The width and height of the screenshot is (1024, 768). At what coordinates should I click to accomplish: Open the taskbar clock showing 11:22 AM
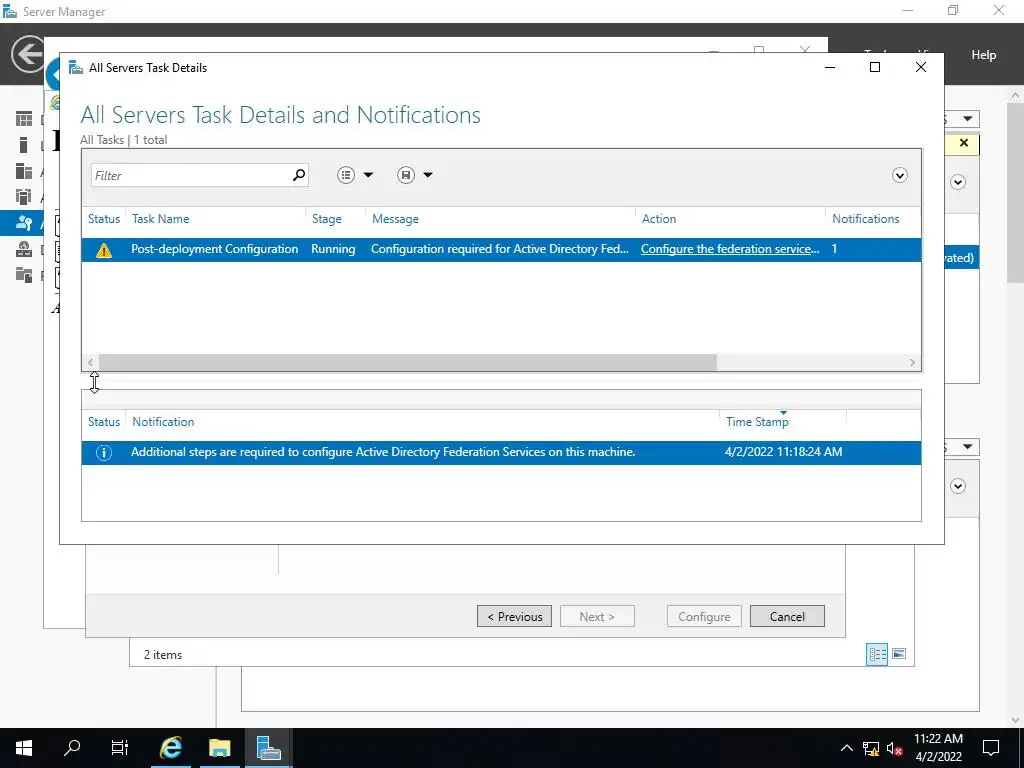coord(938,748)
